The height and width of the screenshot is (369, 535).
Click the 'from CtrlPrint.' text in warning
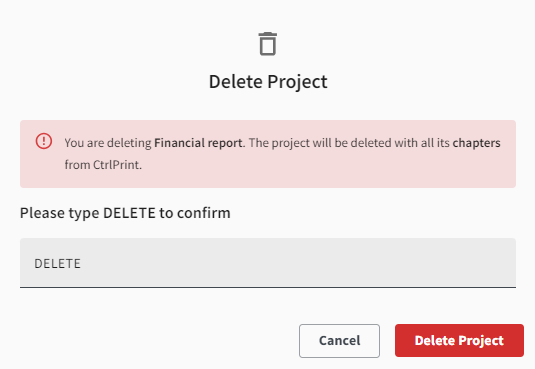[x=103, y=165]
